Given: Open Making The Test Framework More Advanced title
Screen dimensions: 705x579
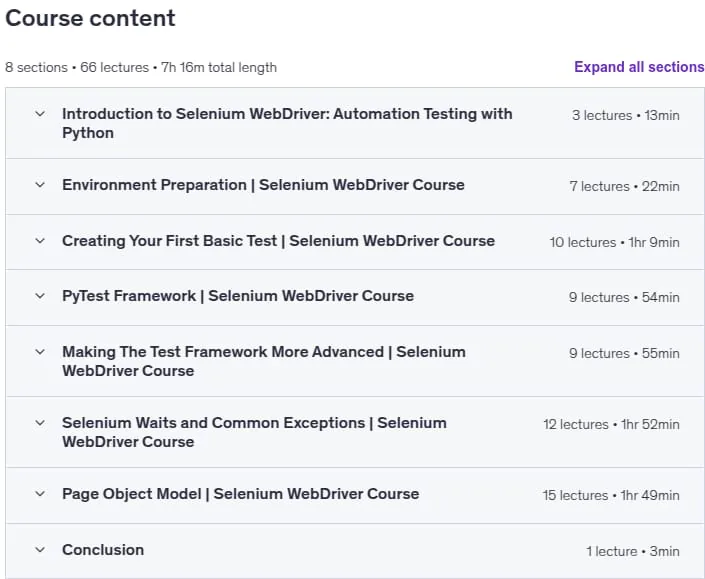Looking at the screenshot, I should pos(263,361).
